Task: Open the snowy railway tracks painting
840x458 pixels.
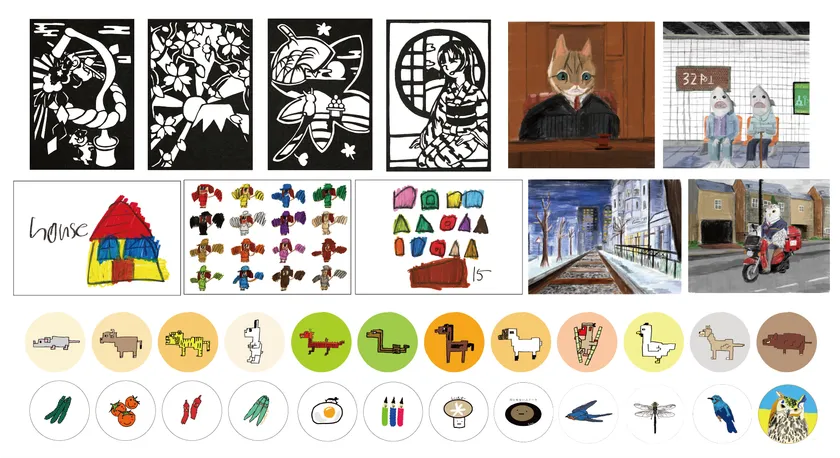Action: coord(605,237)
